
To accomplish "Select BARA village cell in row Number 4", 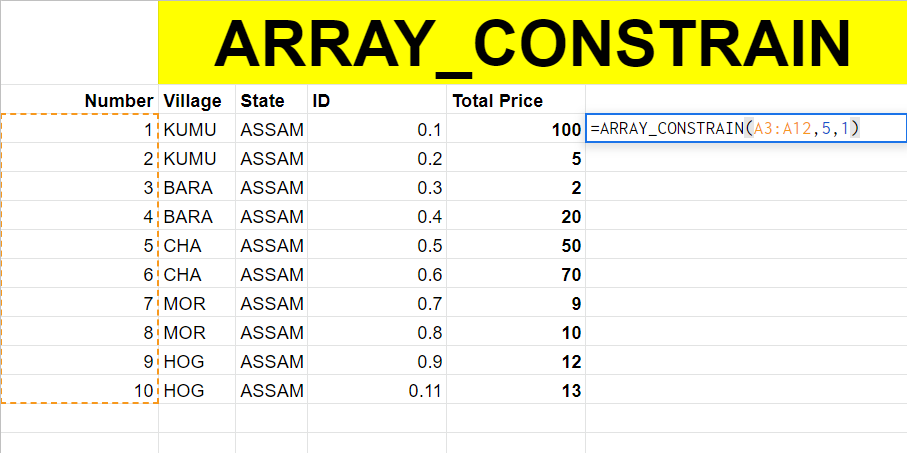I will 197,215.
